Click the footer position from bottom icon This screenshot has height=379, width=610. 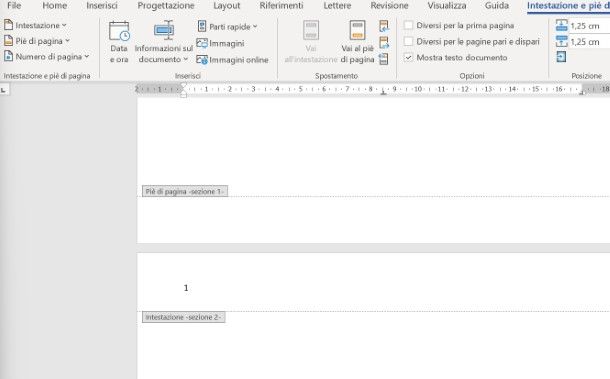point(561,41)
